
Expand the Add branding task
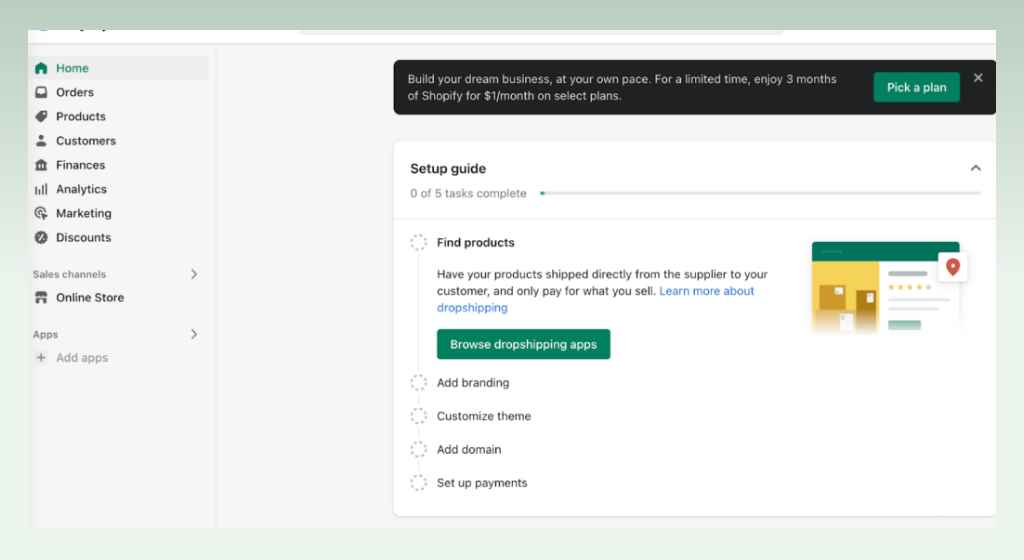(473, 382)
